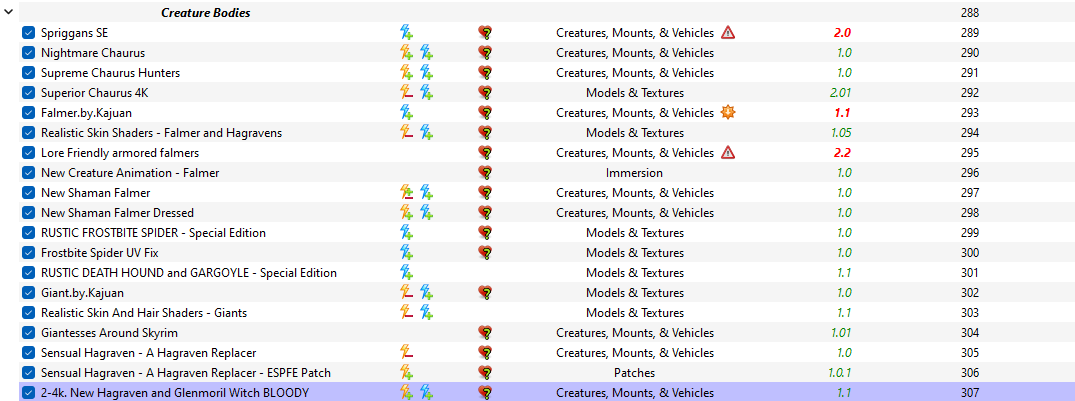This screenshot has height=401, width=1075.
Task: Click the warning triangle on Lore Friendly armored falmers
Action: point(728,153)
